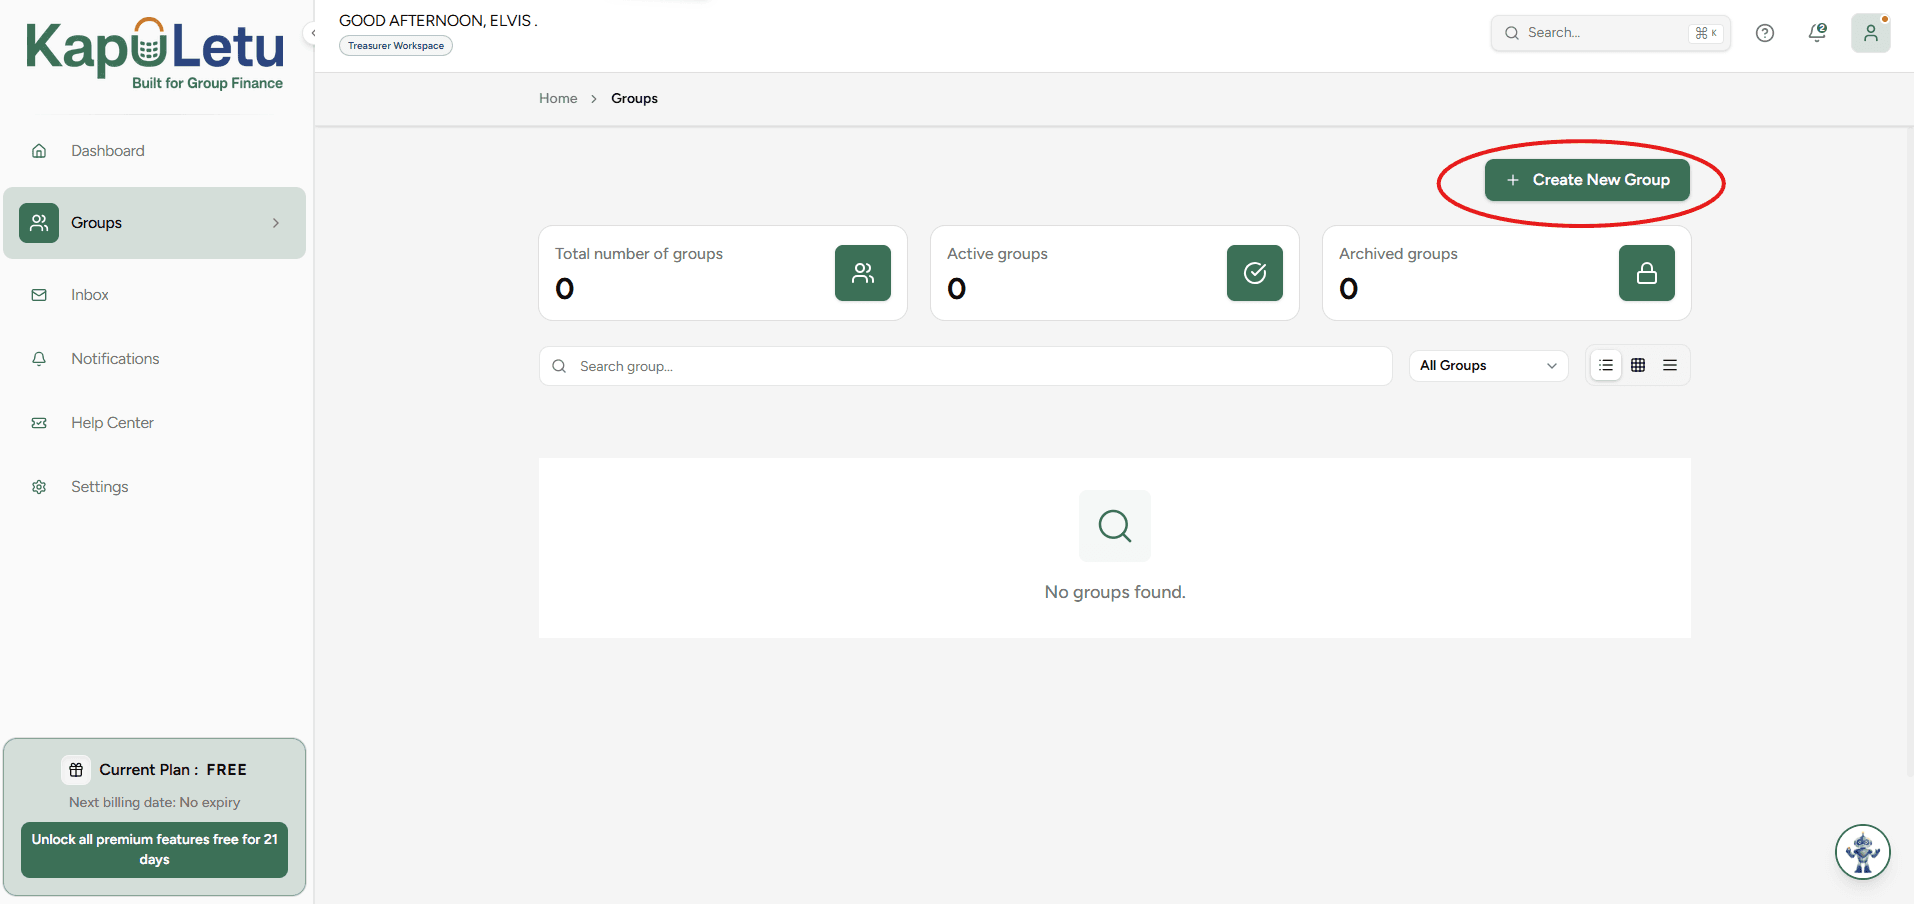Click the 'No groups found.' text
The height and width of the screenshot is (904, 1914).
coord(1115,592)
